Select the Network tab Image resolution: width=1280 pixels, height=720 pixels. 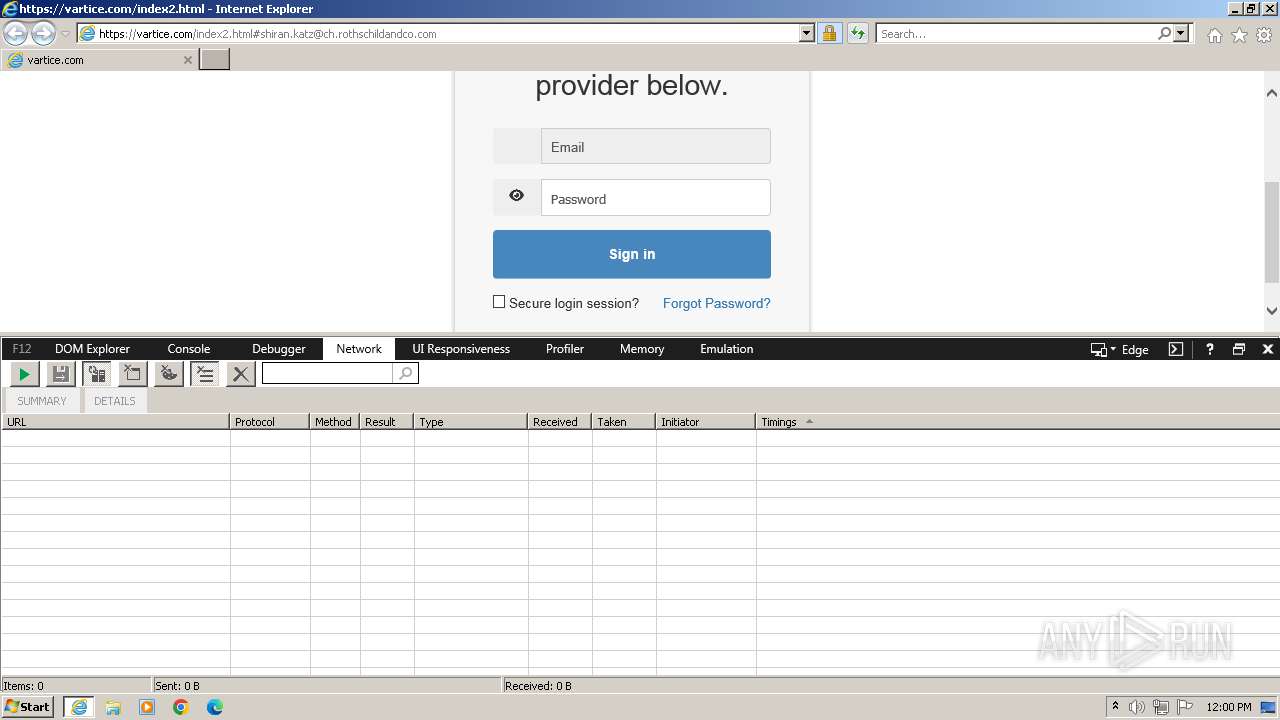click(x=359, y=349)
